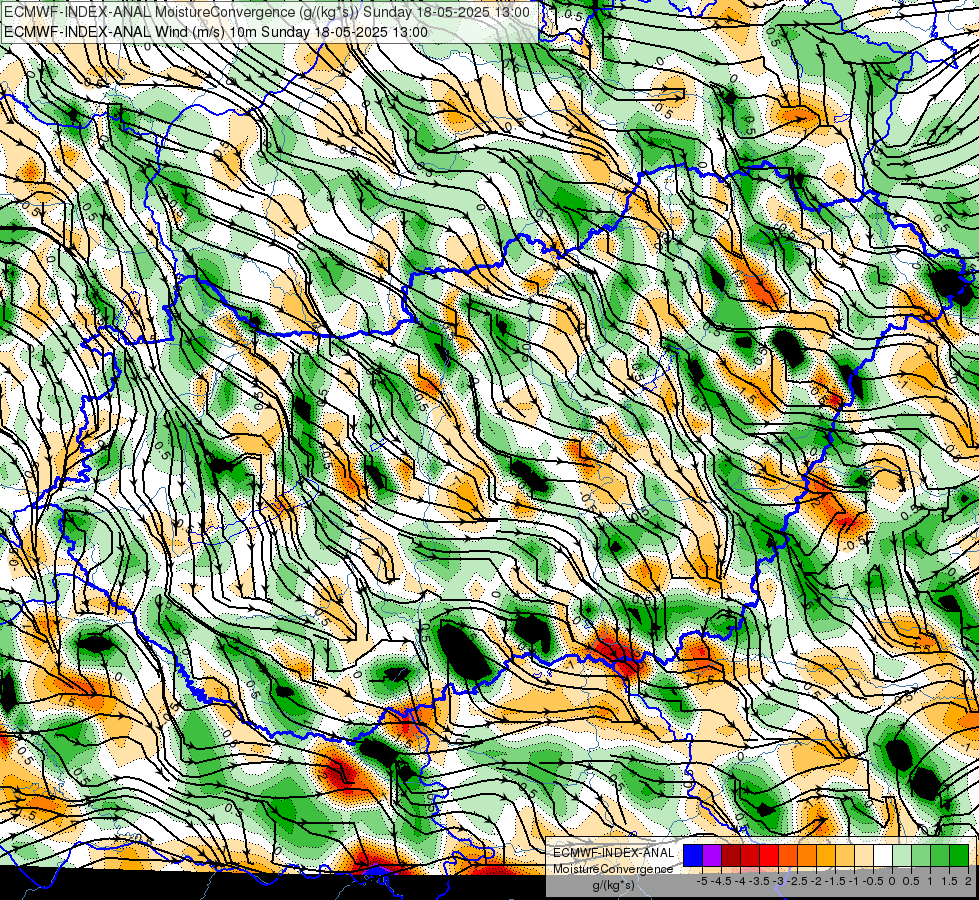The width and height of the screenshot is (979, 900).
Task: Pick the legend swatch between -4 and -3.5
Action: [750, 856]
